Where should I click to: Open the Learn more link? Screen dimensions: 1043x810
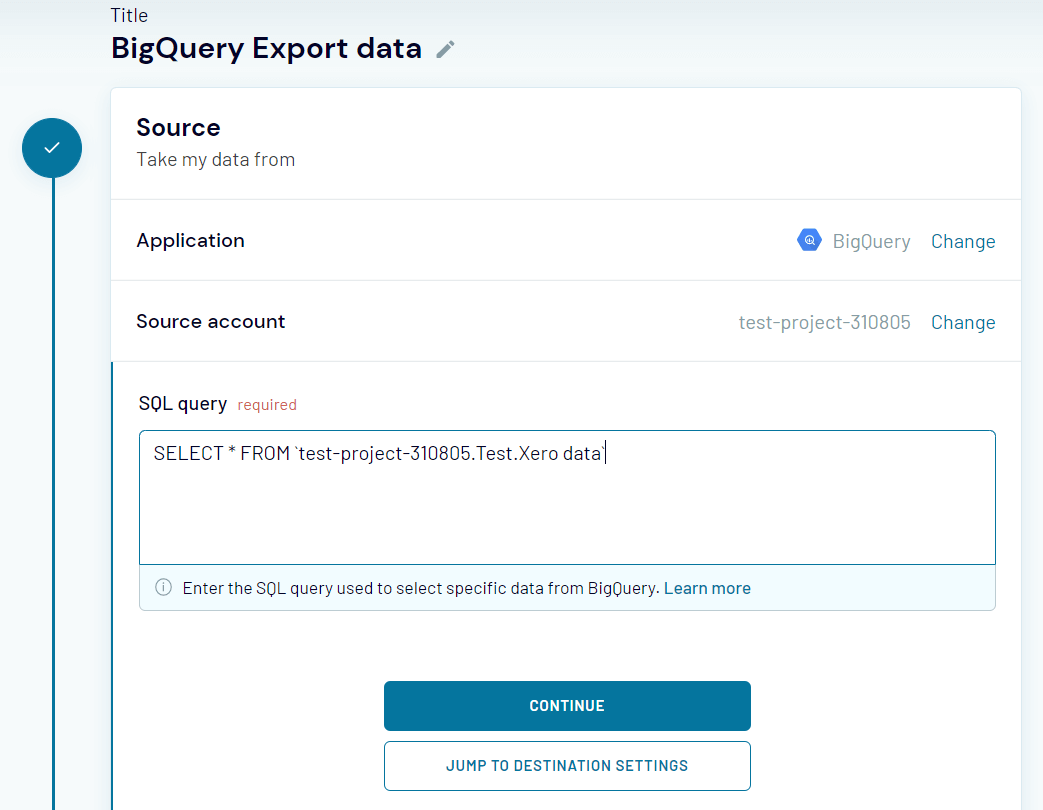click(x=707, y=588)
